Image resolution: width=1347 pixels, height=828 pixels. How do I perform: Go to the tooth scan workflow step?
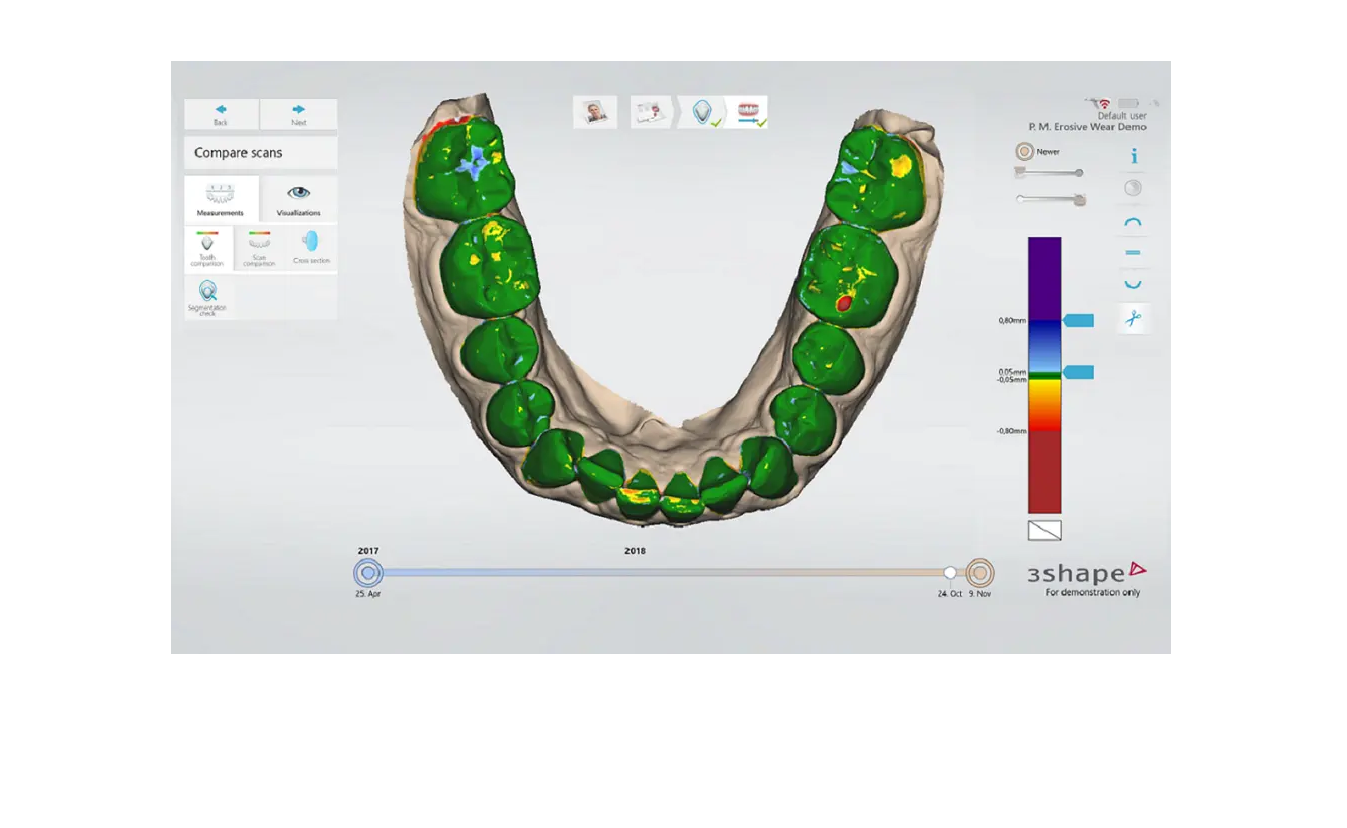[x=703, y=112]
